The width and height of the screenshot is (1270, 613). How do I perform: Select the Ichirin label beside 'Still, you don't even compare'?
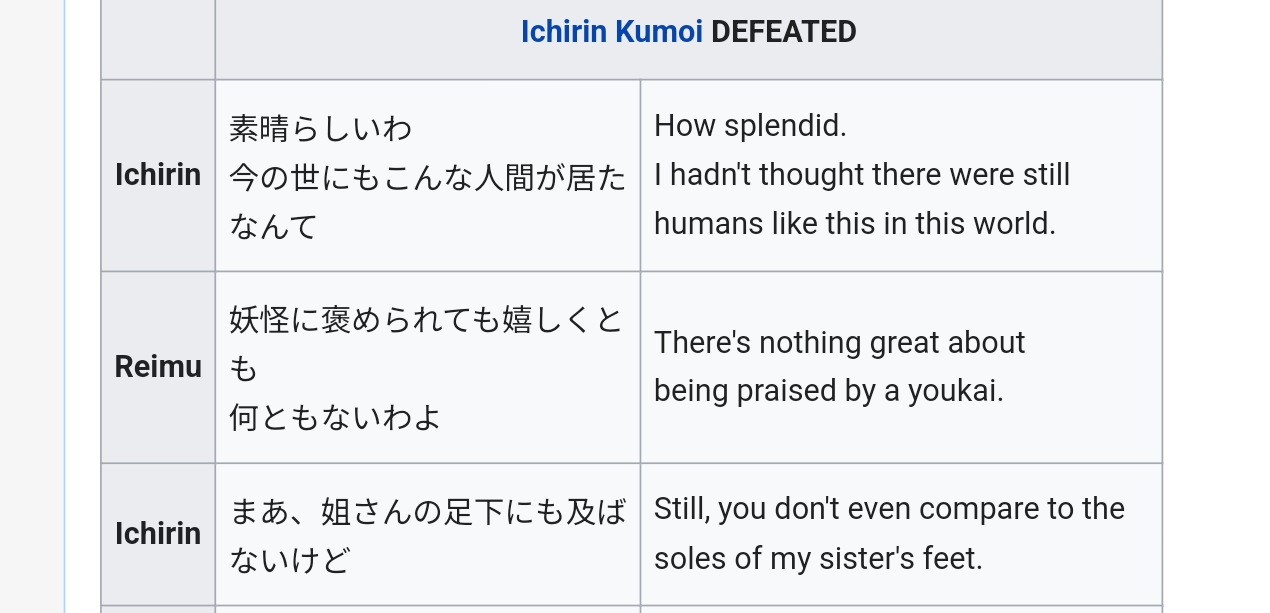coord(158,534)
